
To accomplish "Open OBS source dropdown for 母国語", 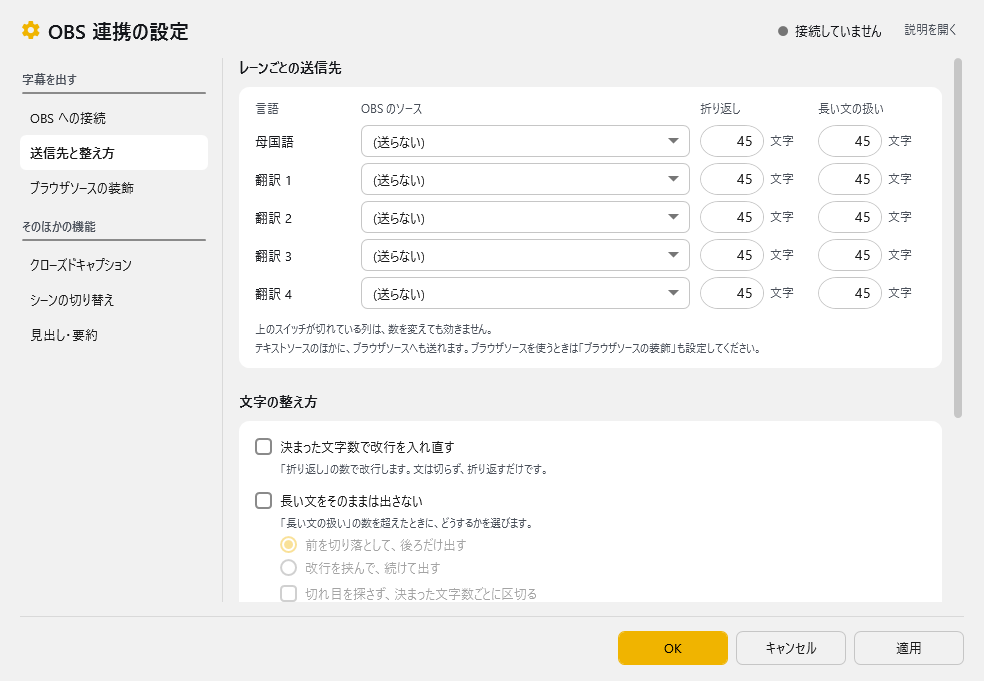I will pyautogui.click(x=525, y=141).
